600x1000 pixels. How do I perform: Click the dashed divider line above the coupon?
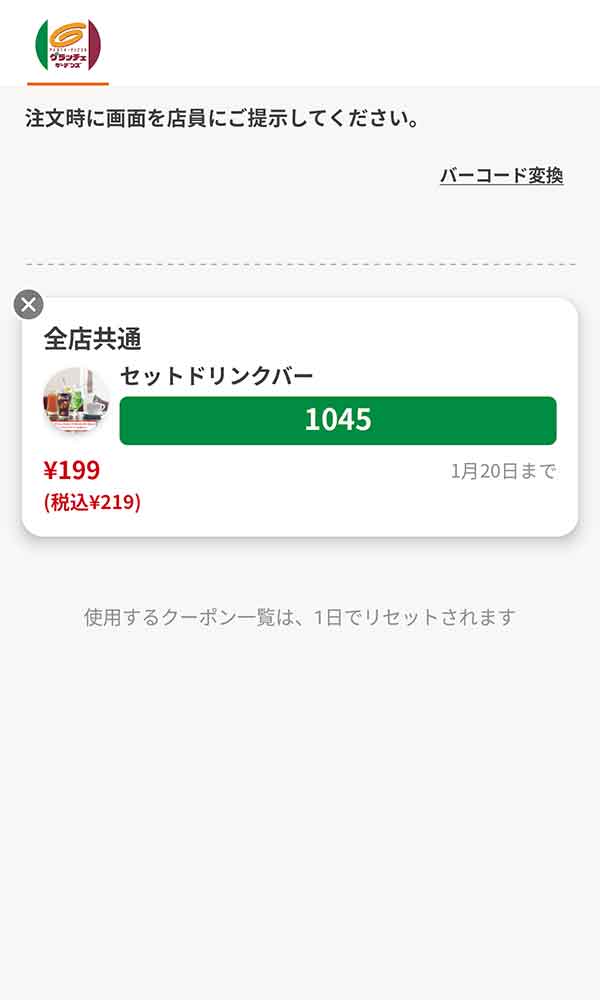click(x=300, y=261)
